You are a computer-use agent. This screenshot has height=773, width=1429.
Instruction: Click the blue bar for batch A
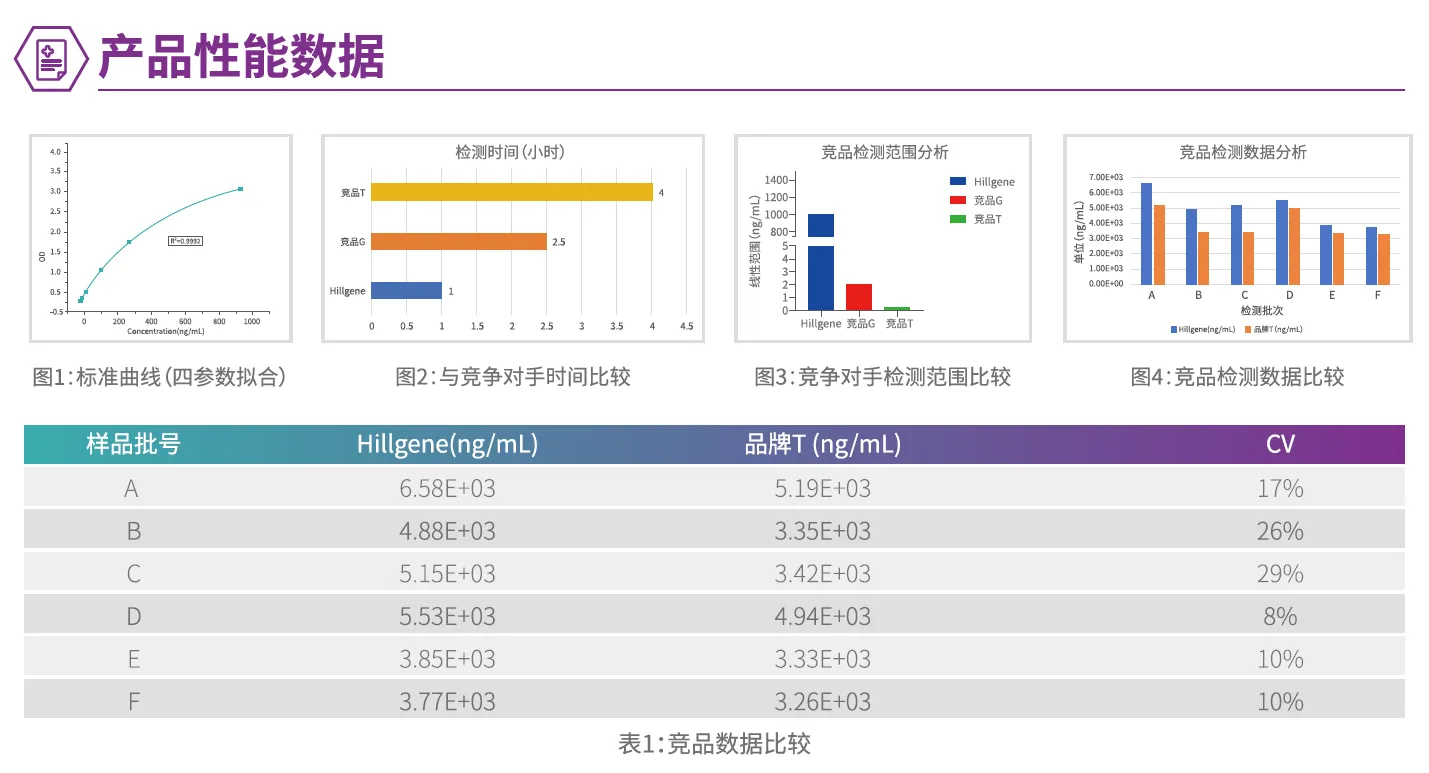(1146, 233)
